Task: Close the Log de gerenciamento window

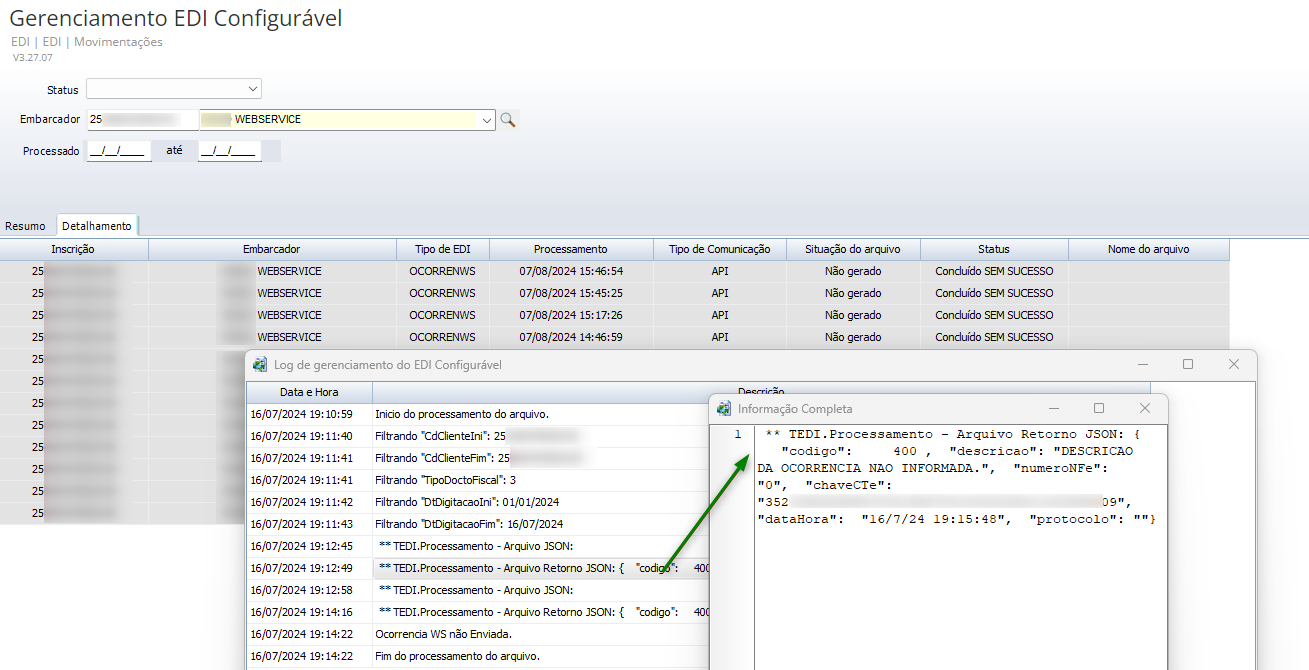Action: coord(1234,365)
